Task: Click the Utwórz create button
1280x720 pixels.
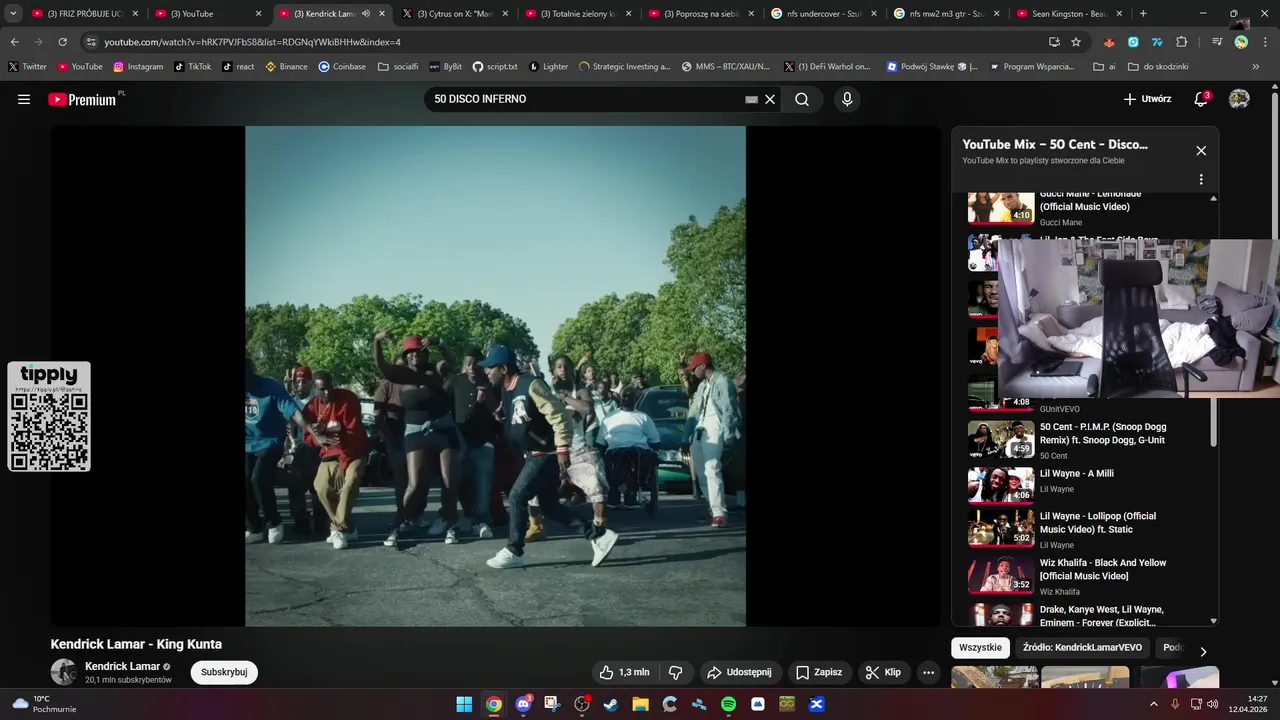Action: [1147, 99]
